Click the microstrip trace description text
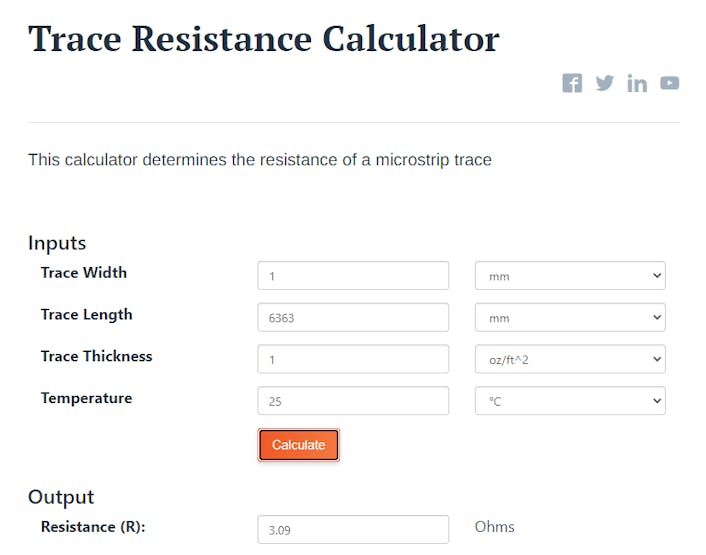Screen dimensions: 706x555 coord(260,160)
